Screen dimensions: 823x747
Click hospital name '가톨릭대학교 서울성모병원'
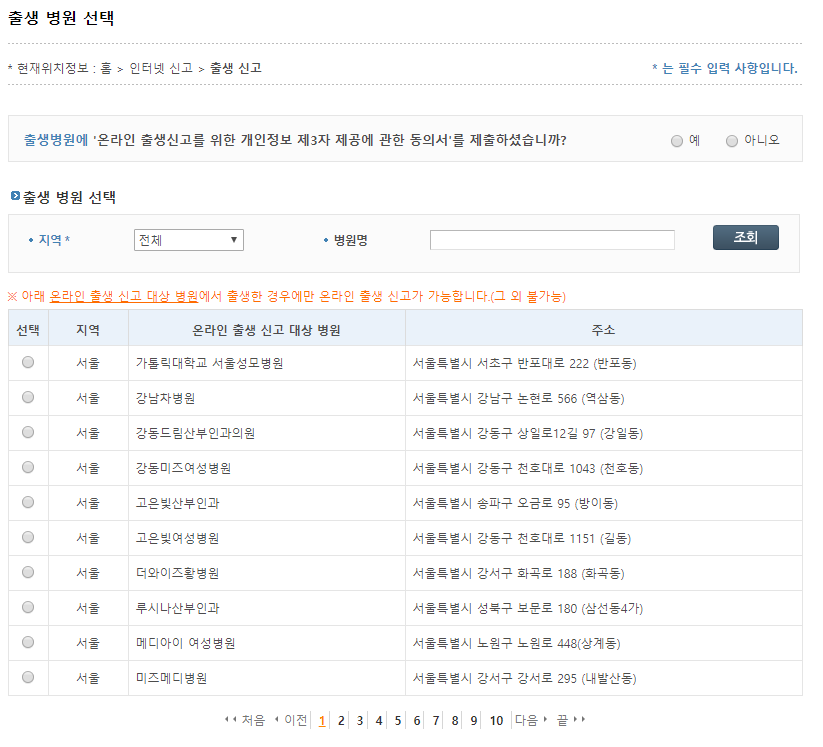click(x=209, y=363)
